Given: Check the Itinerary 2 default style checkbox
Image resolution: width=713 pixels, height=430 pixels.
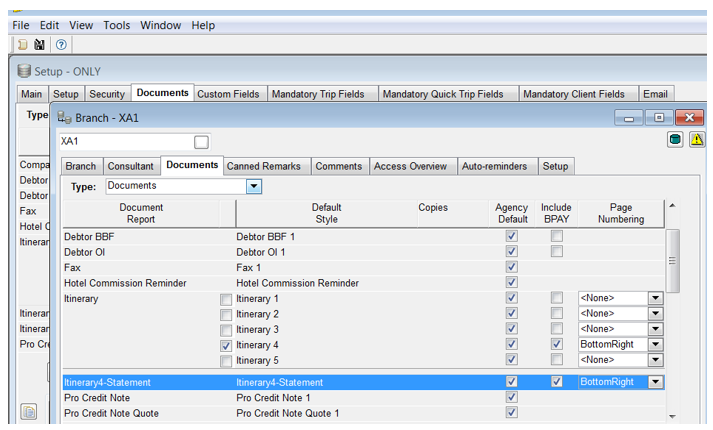Looking at the screenshot, I should [x=226, y=315].
